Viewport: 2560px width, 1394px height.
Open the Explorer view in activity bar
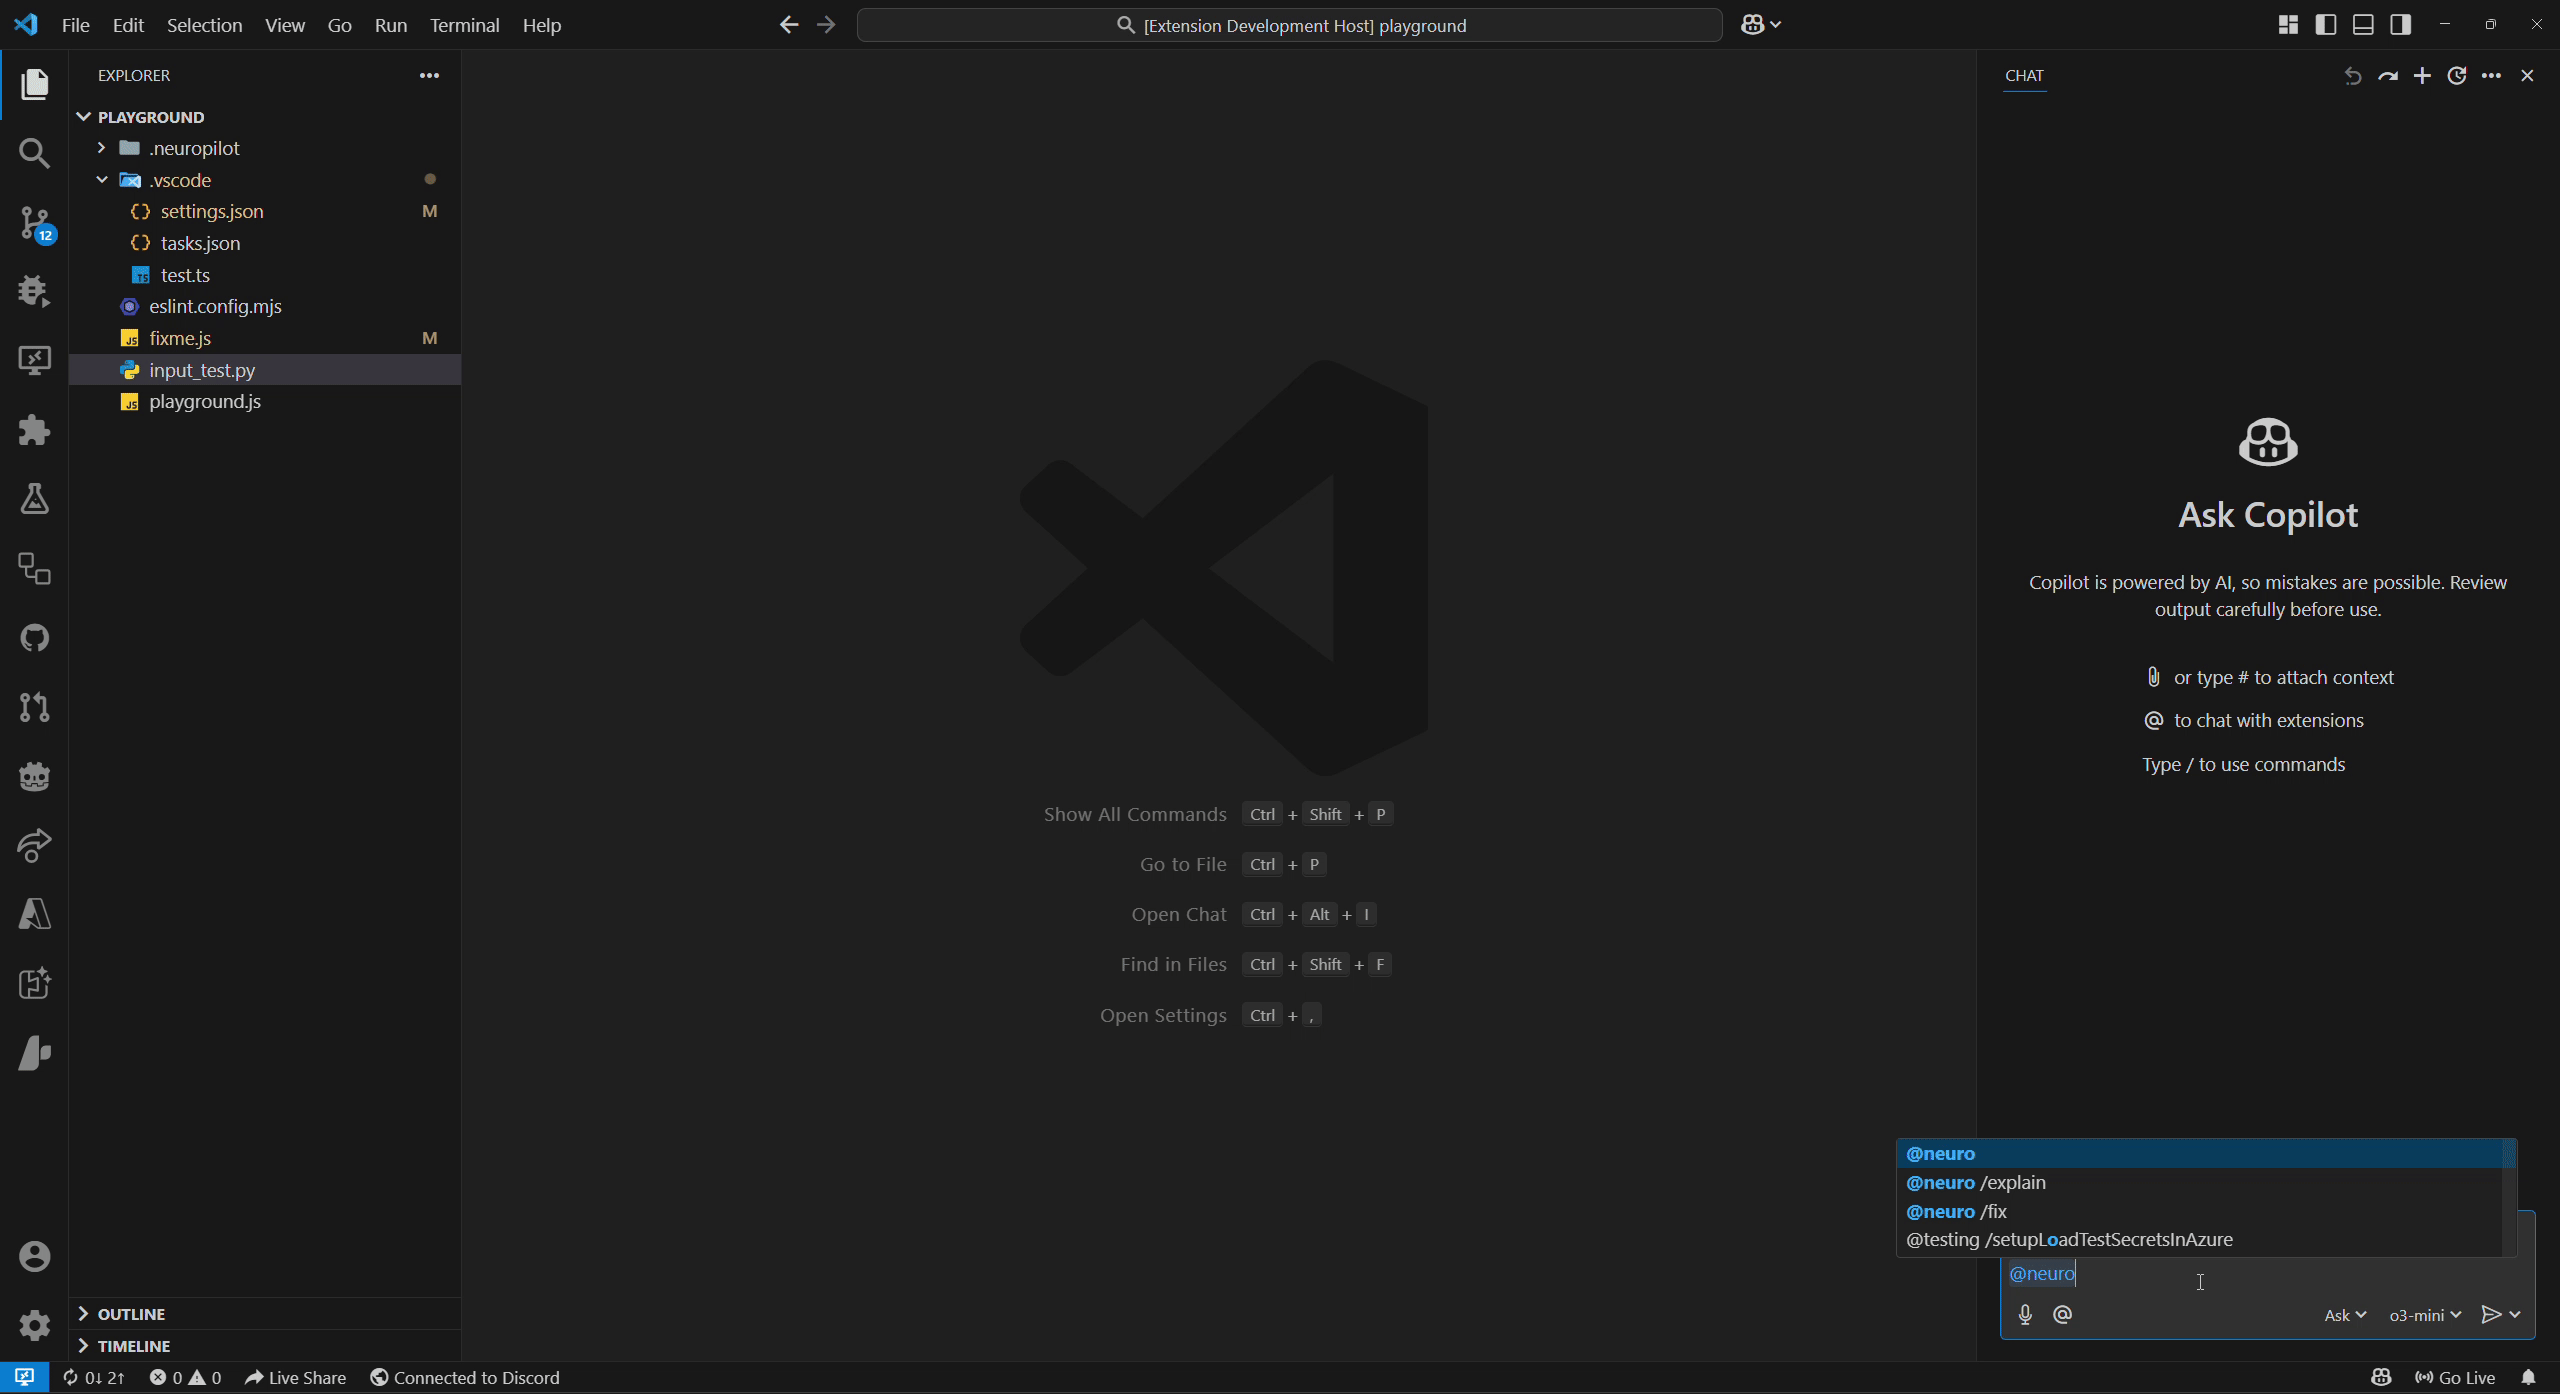(x=34, y=84)
